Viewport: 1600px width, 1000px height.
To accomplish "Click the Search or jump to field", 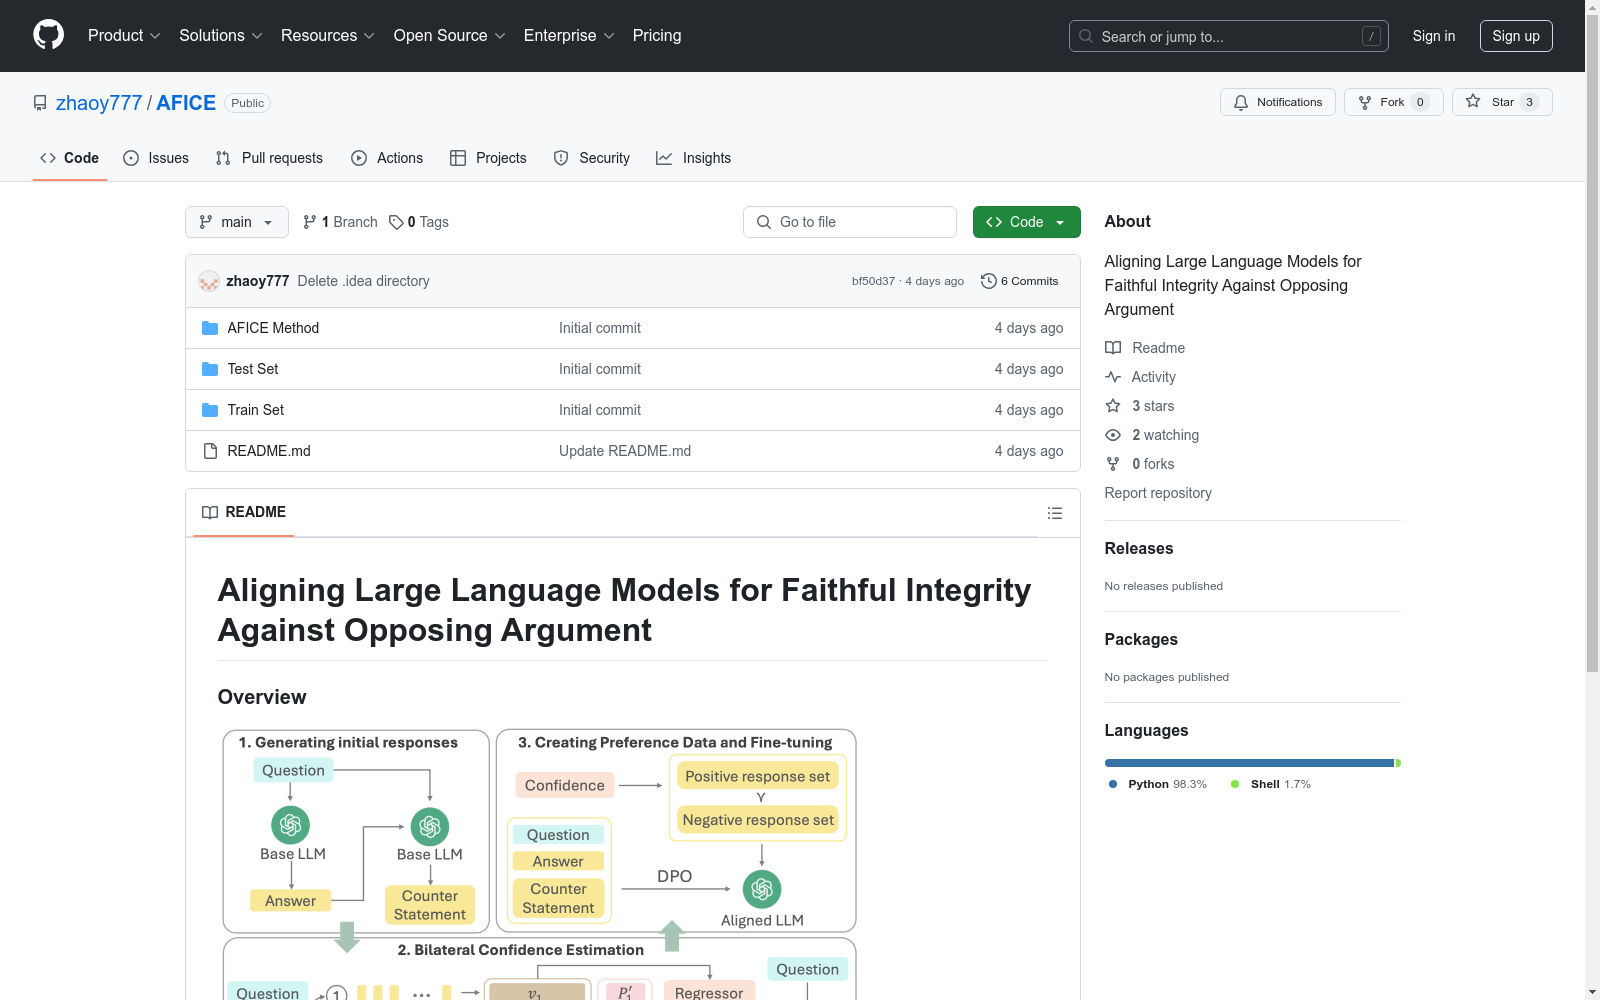I will coord(1229,36).
